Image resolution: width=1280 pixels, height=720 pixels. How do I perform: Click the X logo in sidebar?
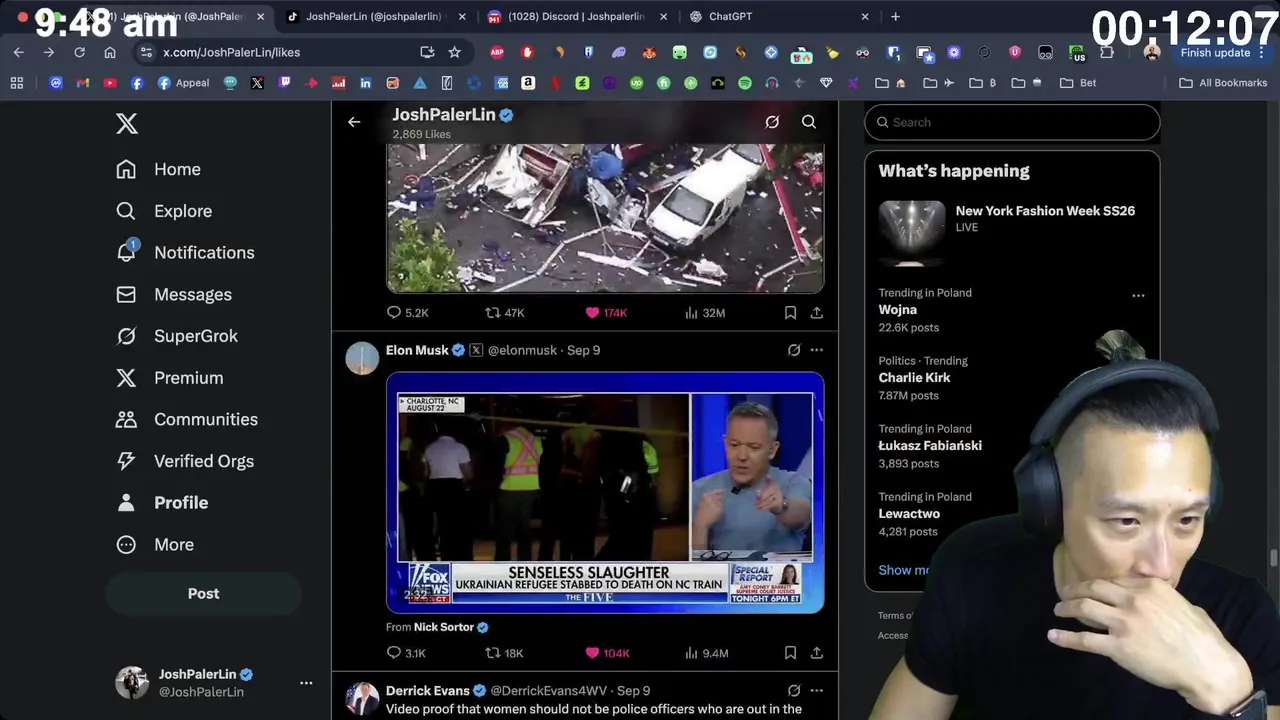[127, 123]
